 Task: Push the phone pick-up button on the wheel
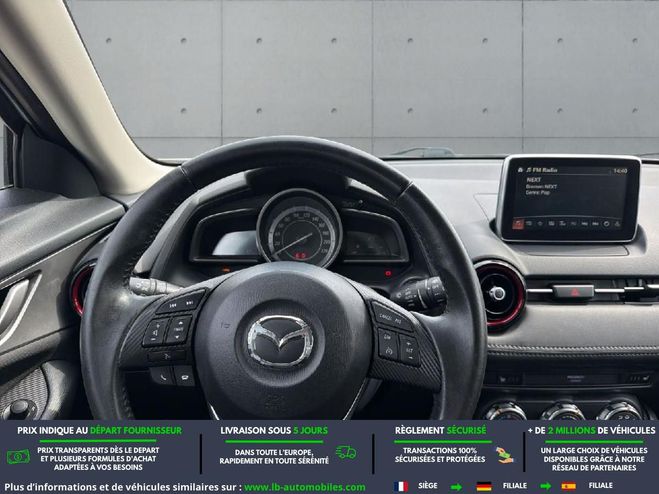pyautogui.click(x=161, y=375)
